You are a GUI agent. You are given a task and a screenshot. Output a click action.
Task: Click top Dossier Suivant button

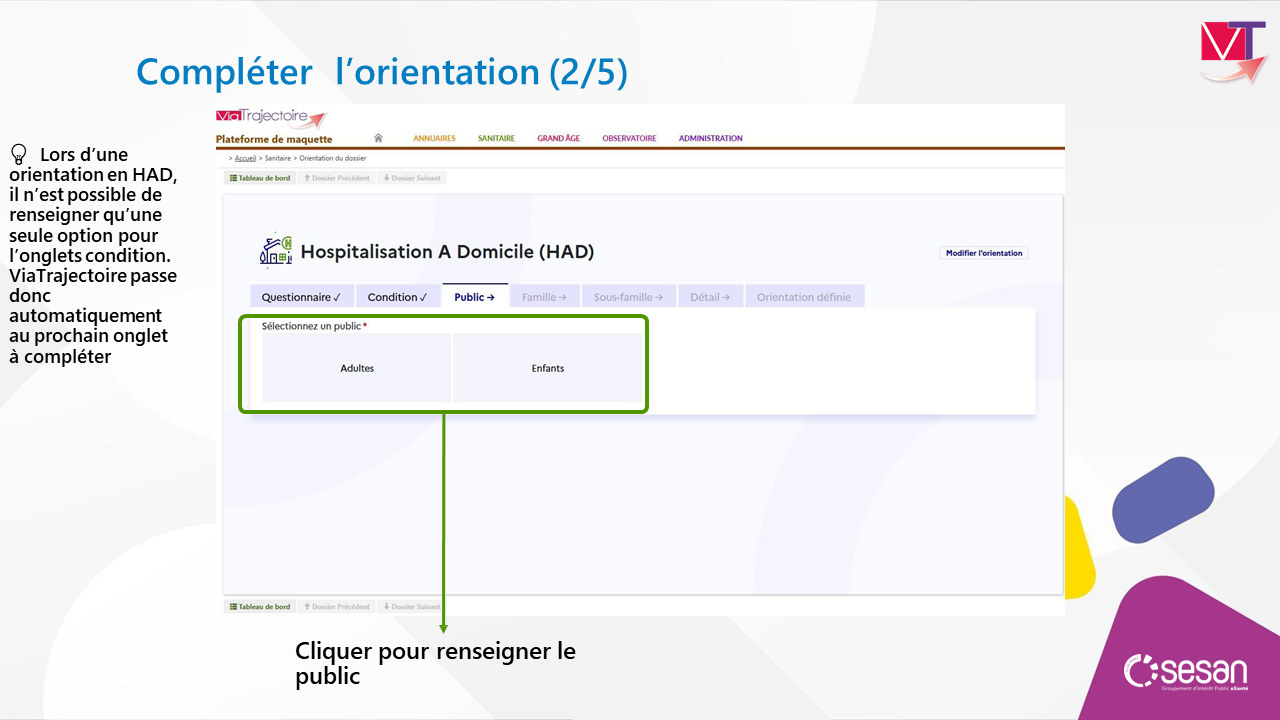coord(413,178)
